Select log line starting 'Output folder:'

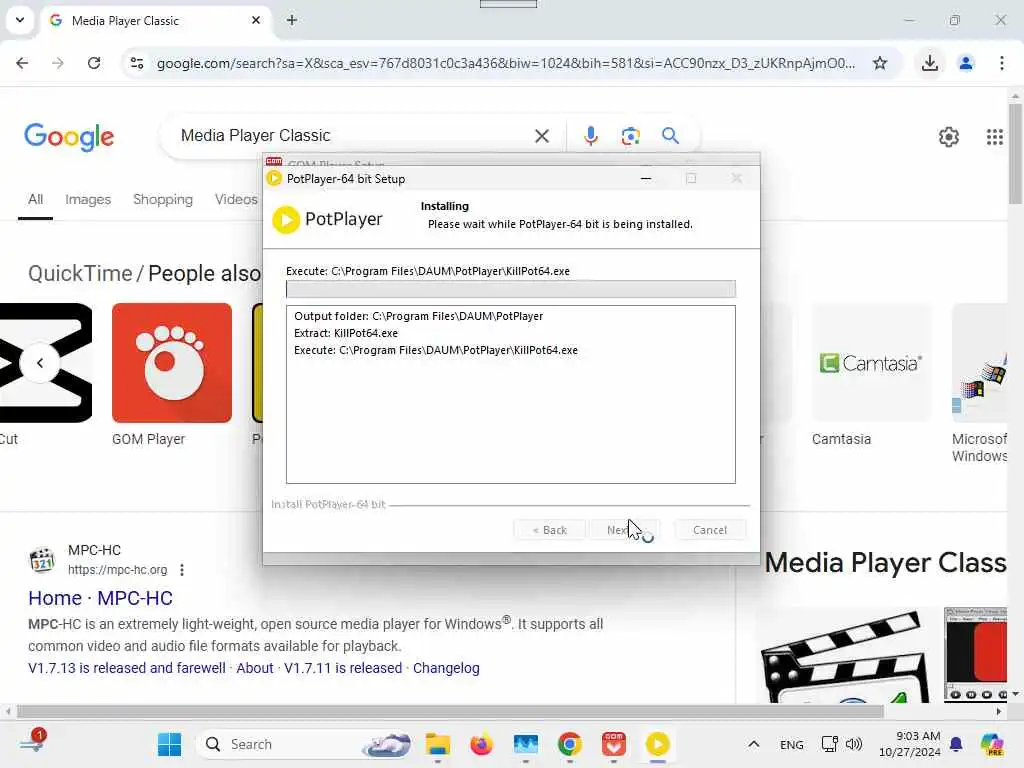[419, 316]
